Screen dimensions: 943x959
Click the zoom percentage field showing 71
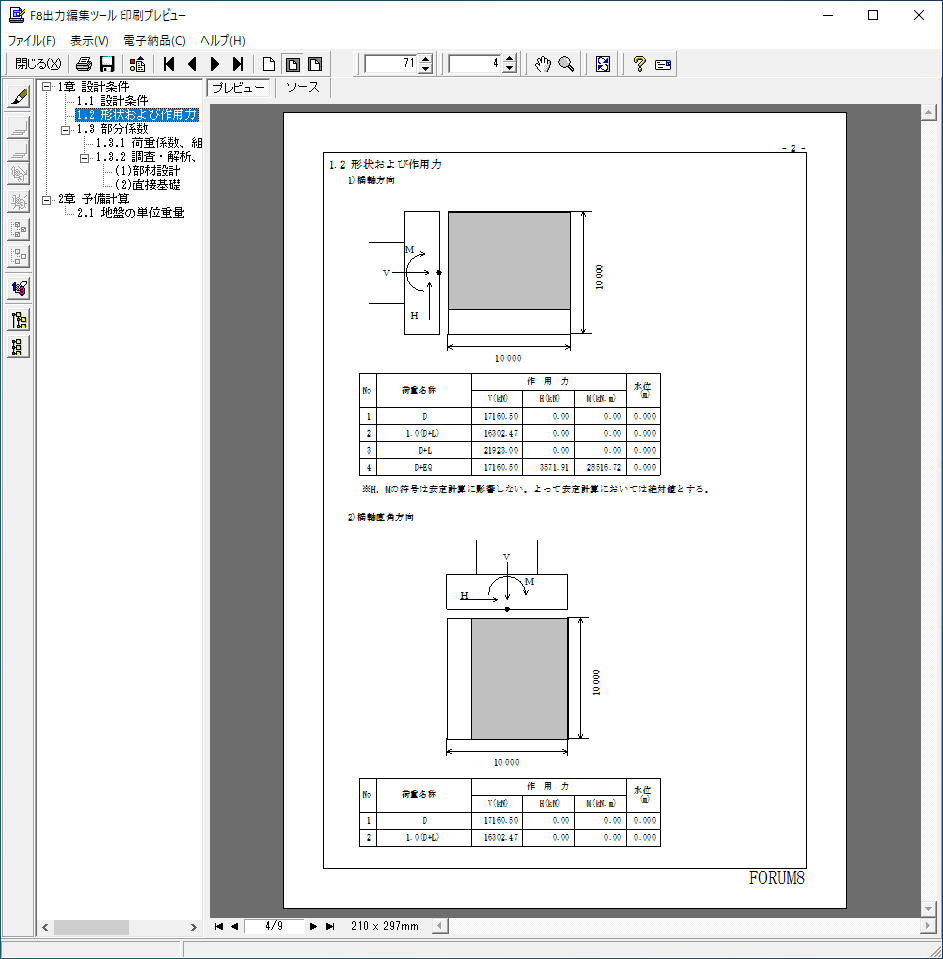[391, 64]
